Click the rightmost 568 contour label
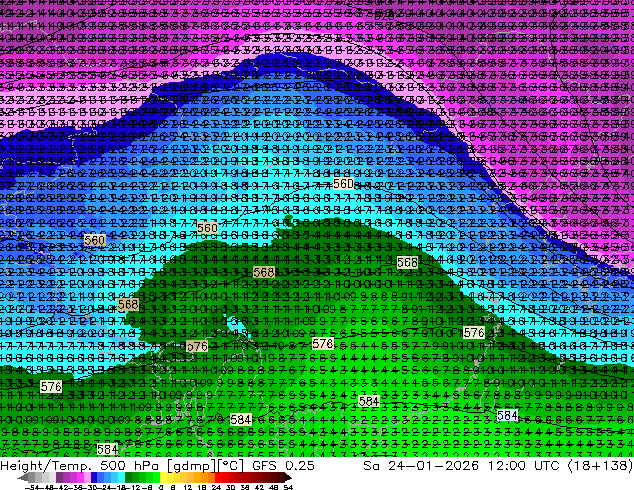This screenshot has height=490, width=634. tap(407, 262)
